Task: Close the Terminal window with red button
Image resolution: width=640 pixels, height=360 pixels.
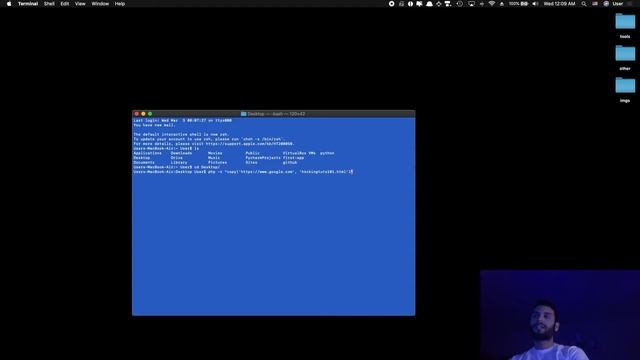Action: 137,114
